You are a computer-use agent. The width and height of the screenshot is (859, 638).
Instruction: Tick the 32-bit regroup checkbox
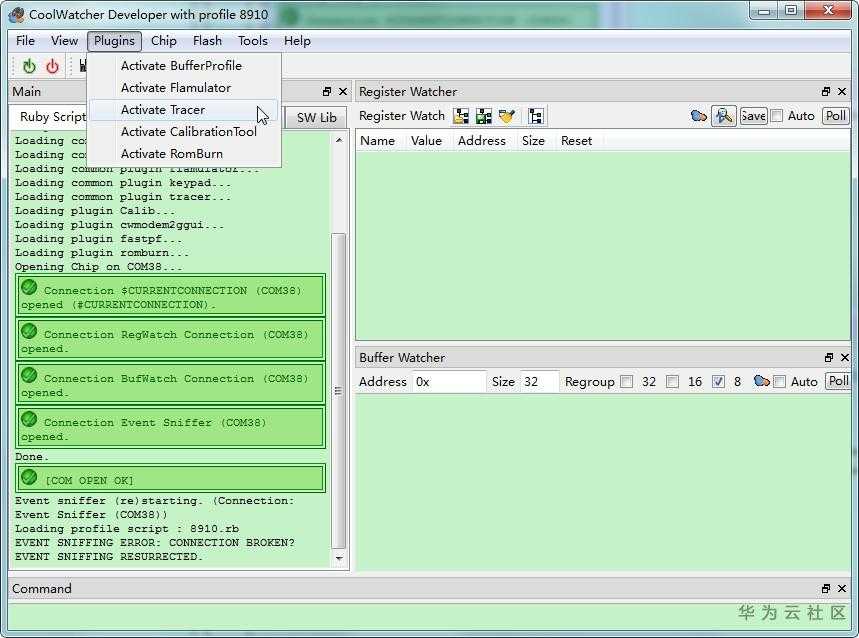627,382
